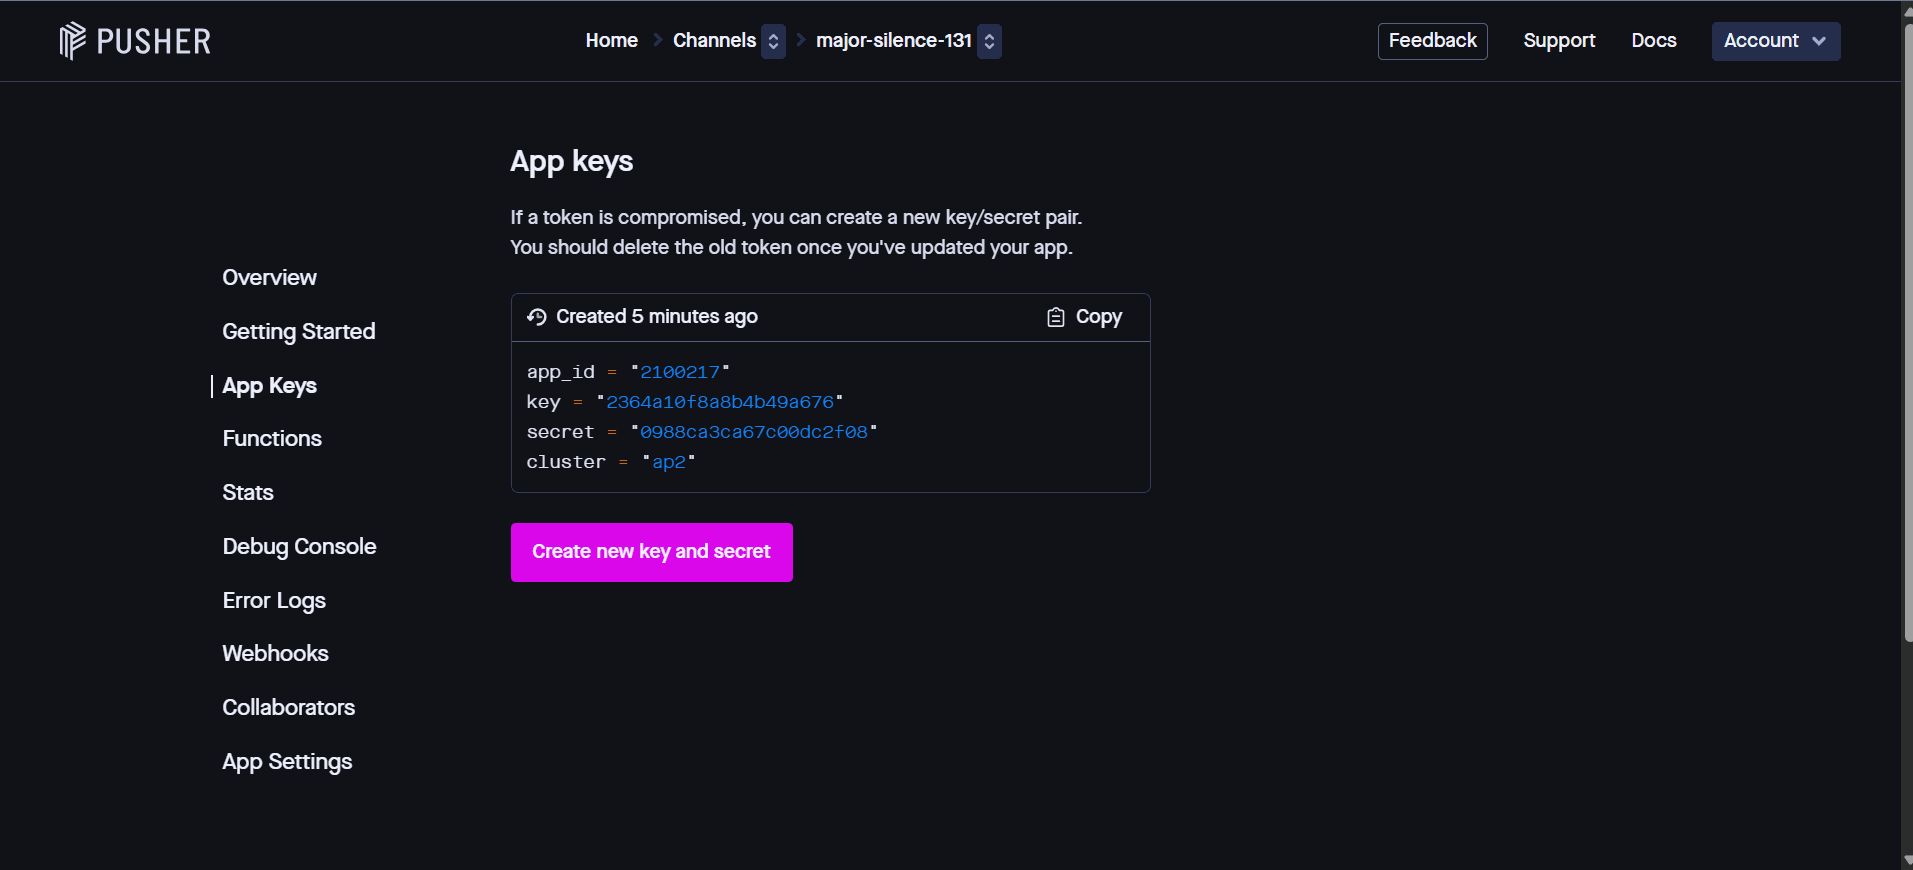Screen dimensions: 1913x870
Task: Click the Feedback button
Action: point(1432,41)
